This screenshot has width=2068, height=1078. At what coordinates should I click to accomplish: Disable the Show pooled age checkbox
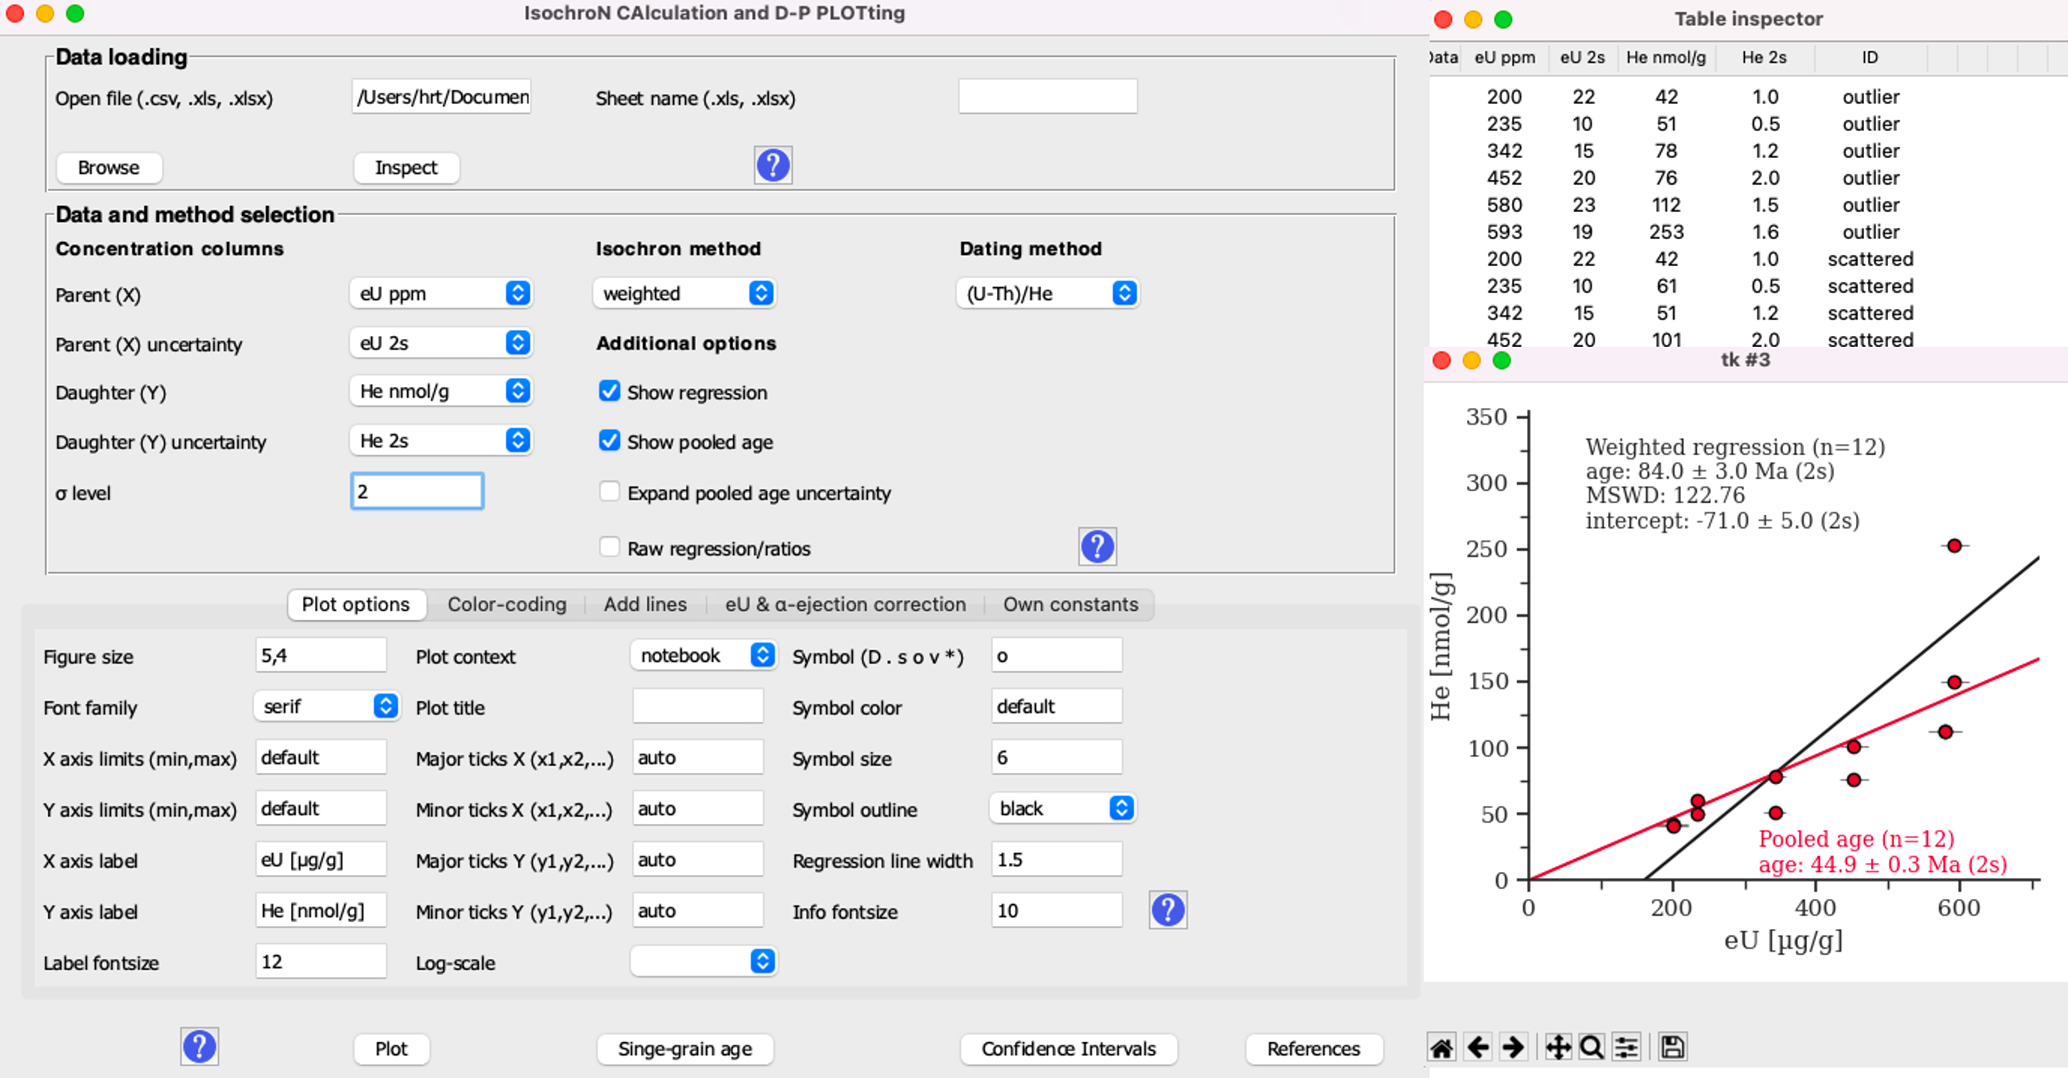pyautogui.click(x=609, y=441)
